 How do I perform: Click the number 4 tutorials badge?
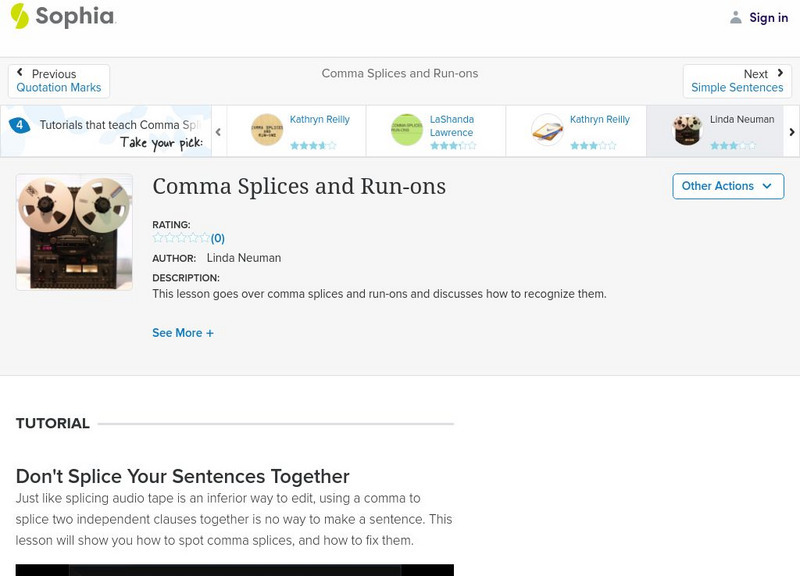(19, 125)
